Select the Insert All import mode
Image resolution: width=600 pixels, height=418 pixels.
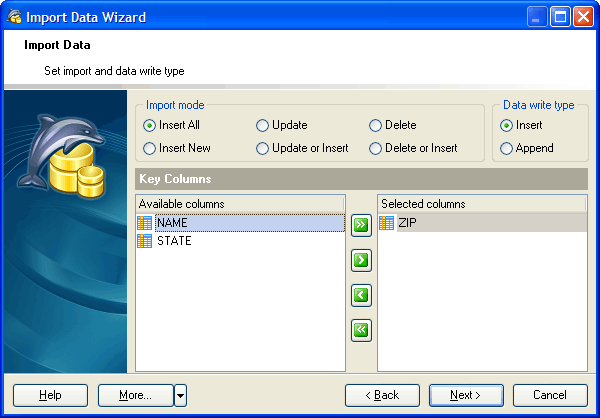point(150,126)
